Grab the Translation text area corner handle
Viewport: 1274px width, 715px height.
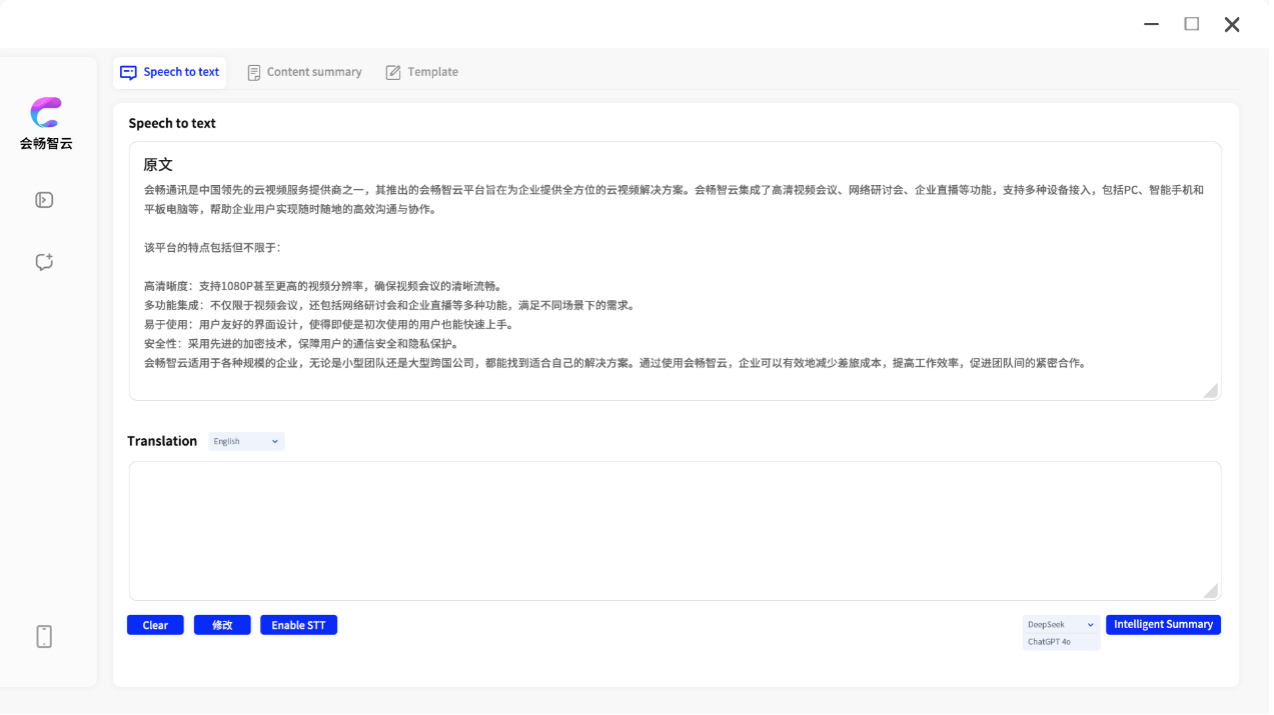1210,590
